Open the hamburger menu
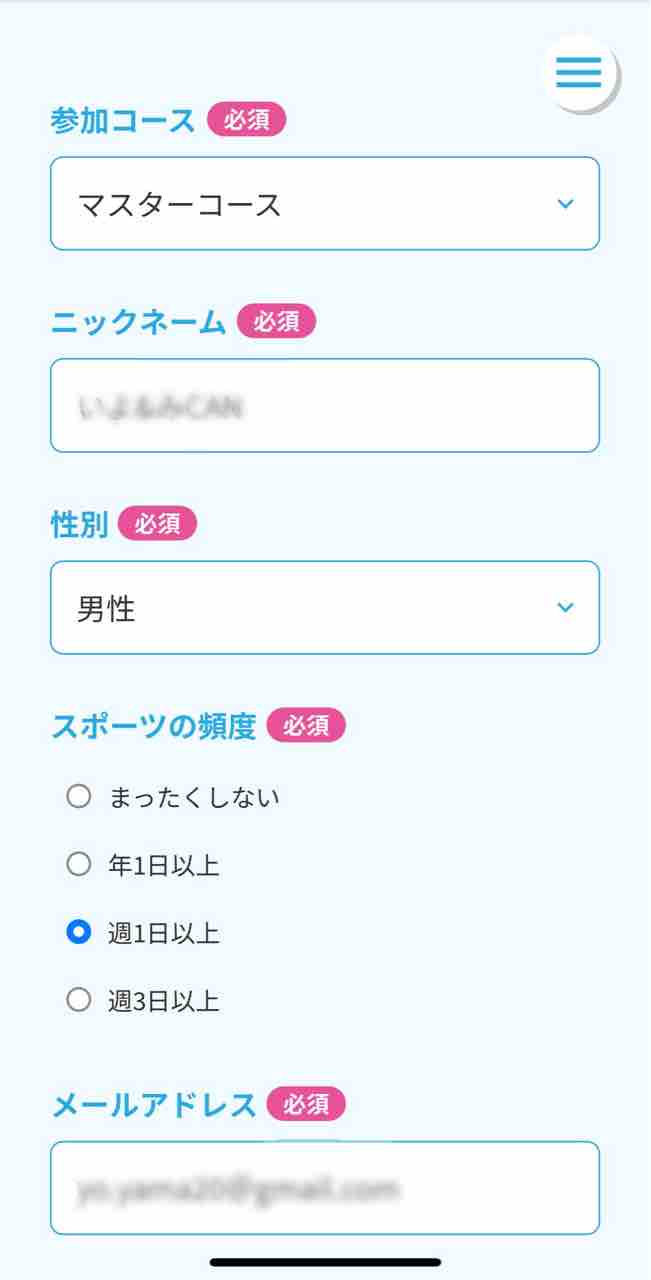Viewport: 651px width, 1280px height. [x=579, y=72]
